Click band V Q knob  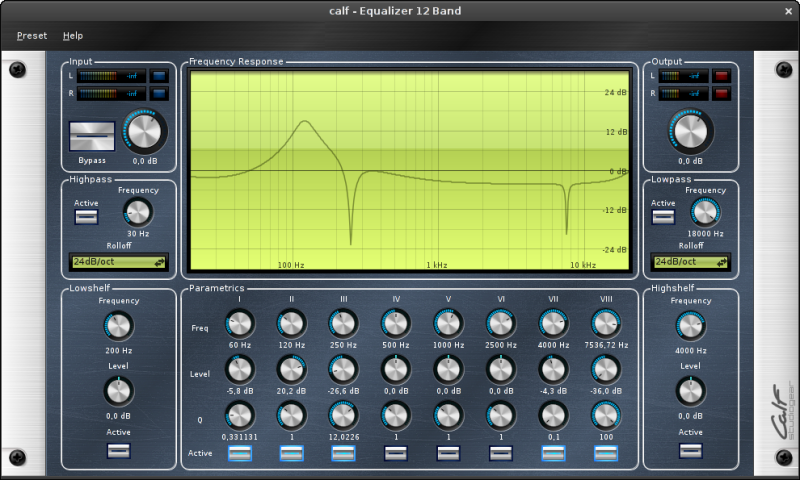coord(448,416)
